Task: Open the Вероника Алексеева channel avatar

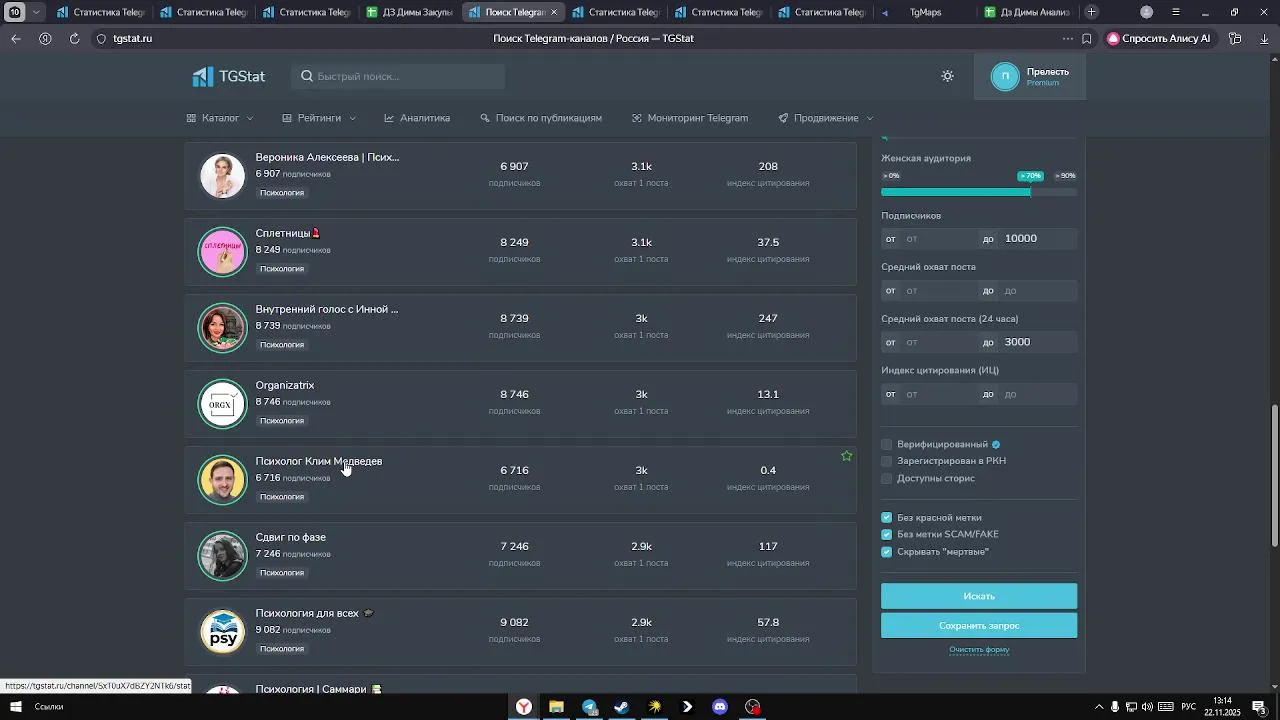Action: pos(222,176)
